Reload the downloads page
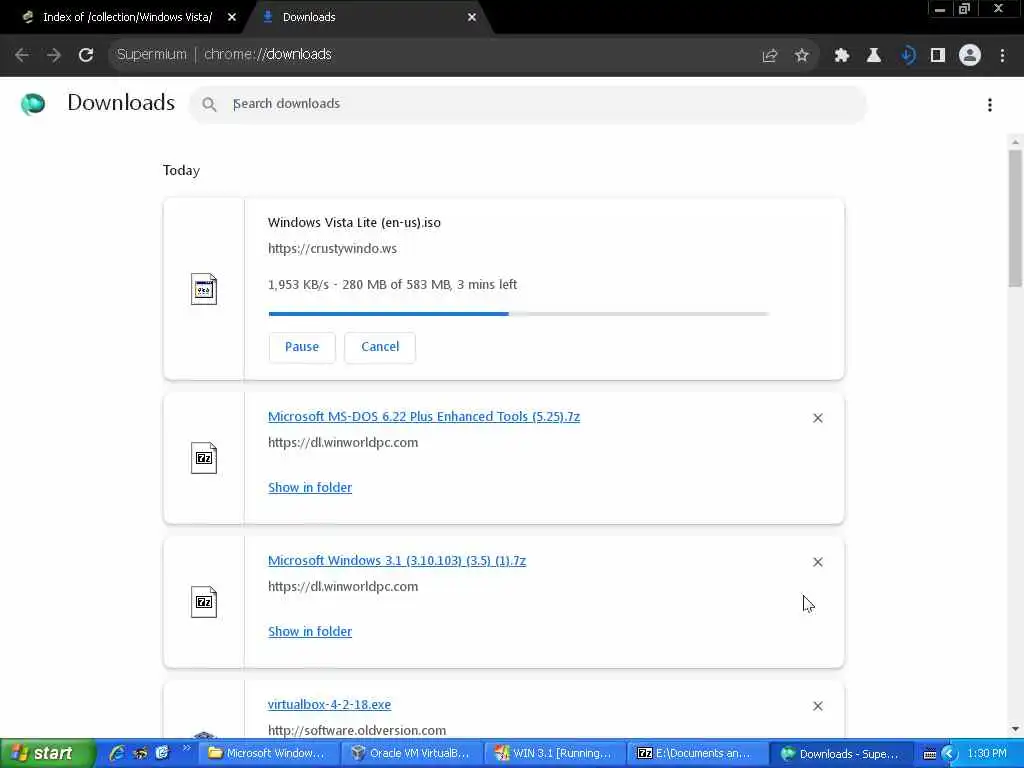The width and height of the screenshot is (1024, 768). point(86,55)
